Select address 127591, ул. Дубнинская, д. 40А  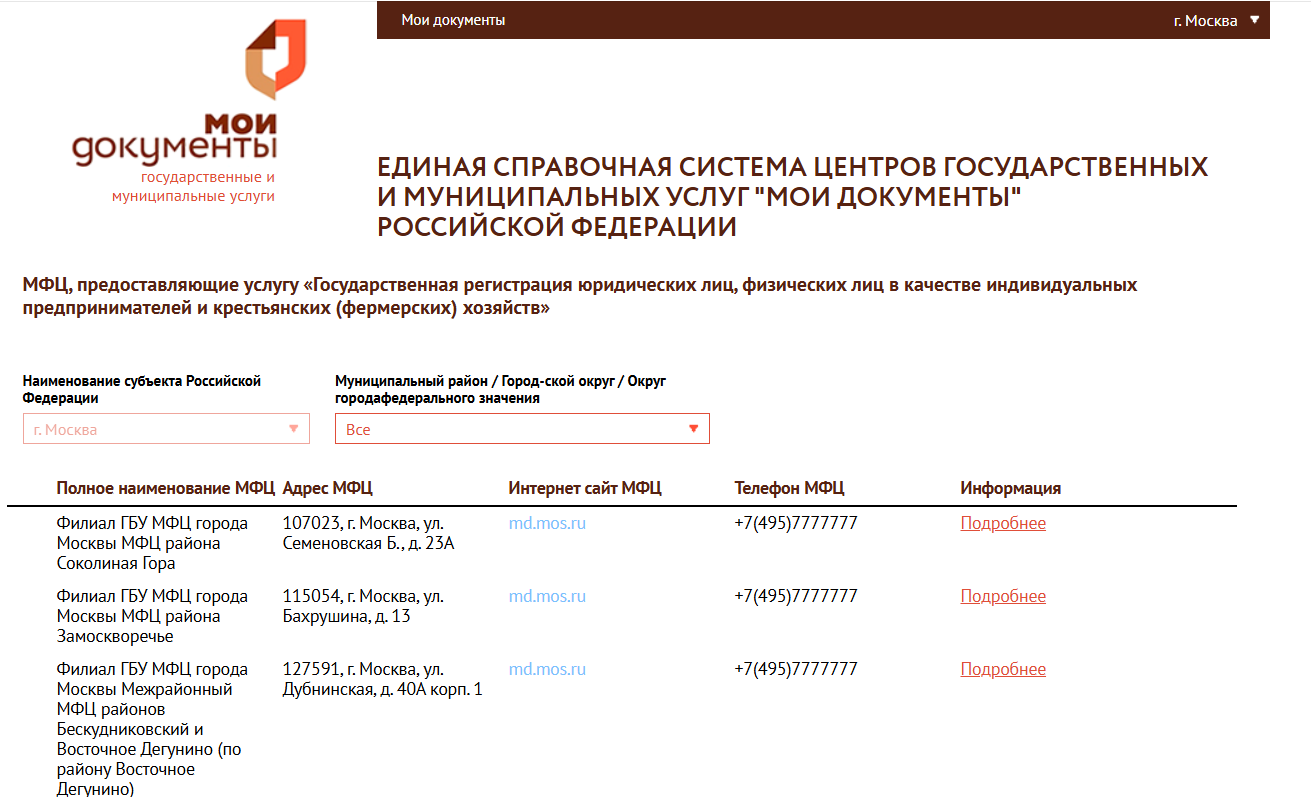(383, 679)
